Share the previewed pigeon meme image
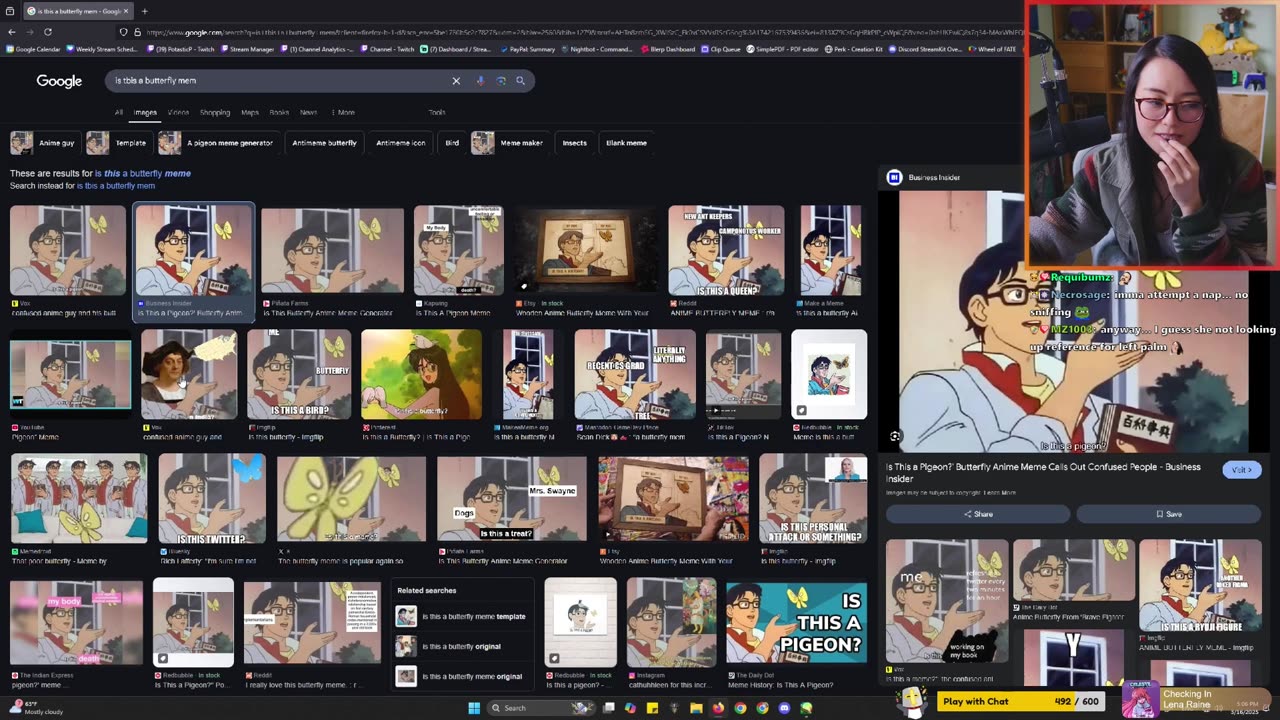The image size is (1280, 720). pyautogui.click(x=977, y=514)
